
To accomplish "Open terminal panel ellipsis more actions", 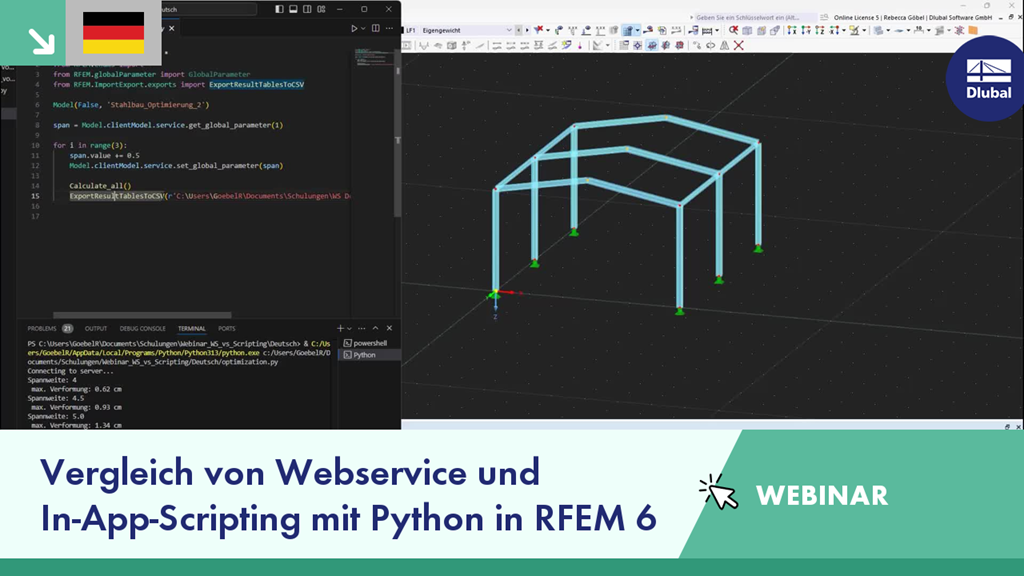I will 362,328.
